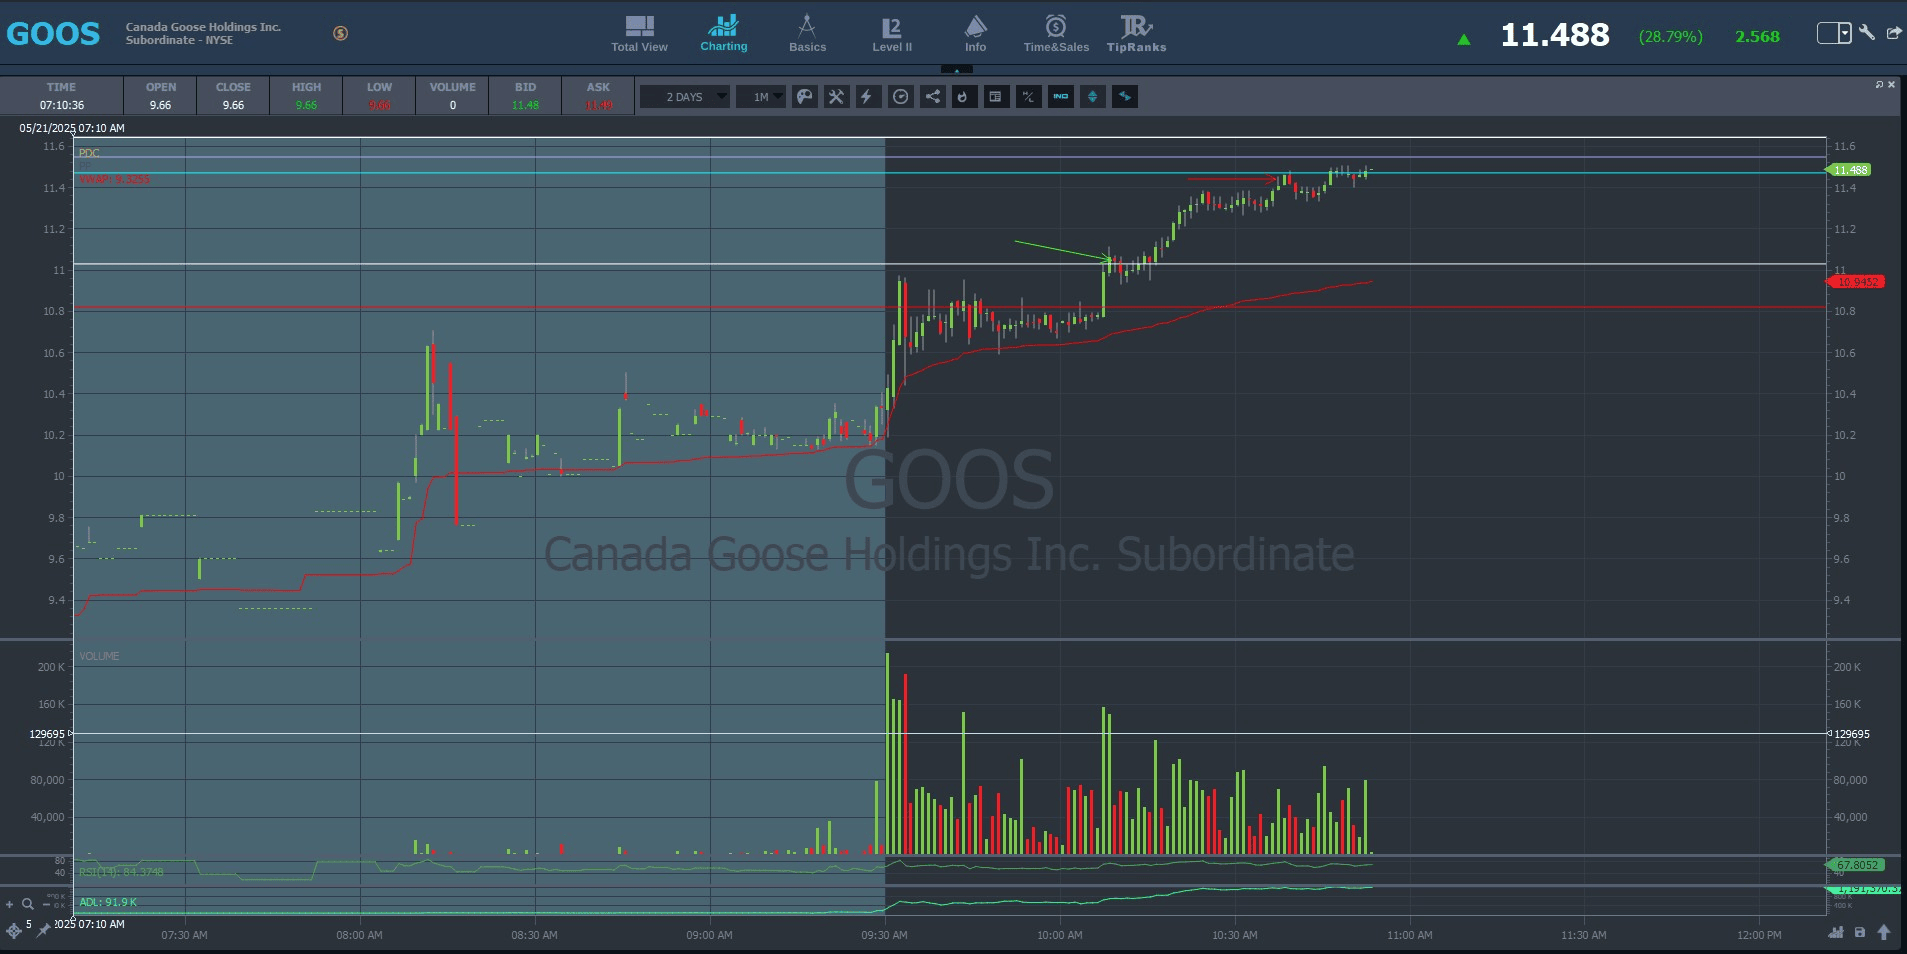This screenshot has height=954, width=1907.
Task: Click the last price 11.488 in header
Action: point(1555,36)
